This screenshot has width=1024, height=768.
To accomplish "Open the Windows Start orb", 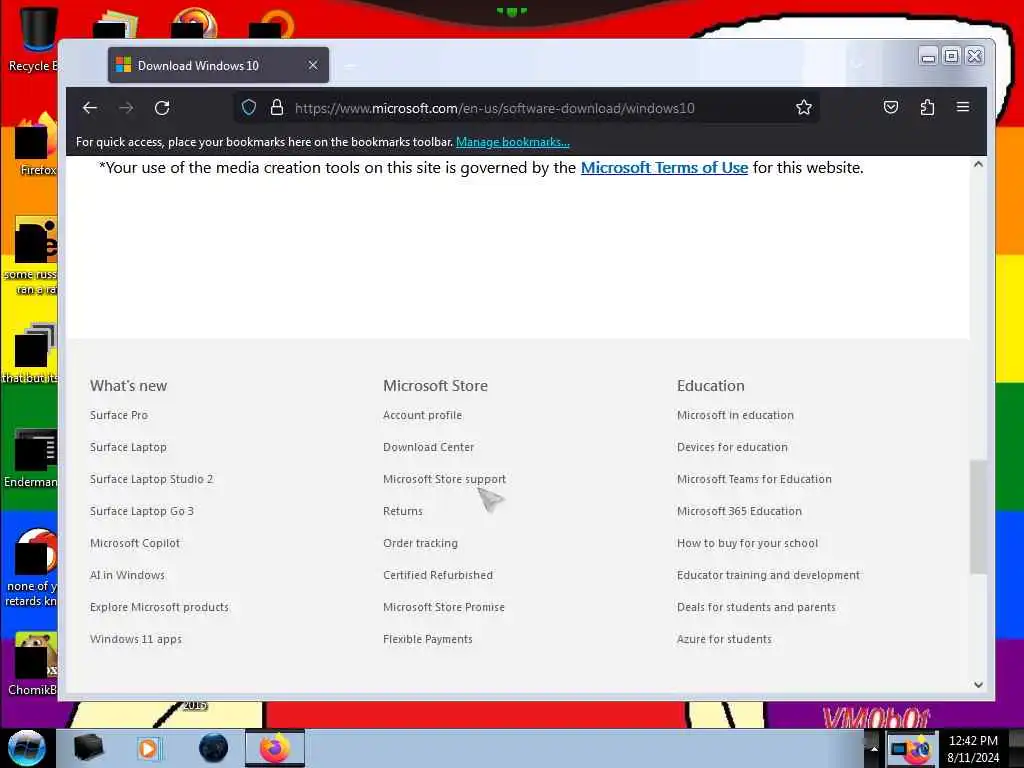I will tap(26, 748).
